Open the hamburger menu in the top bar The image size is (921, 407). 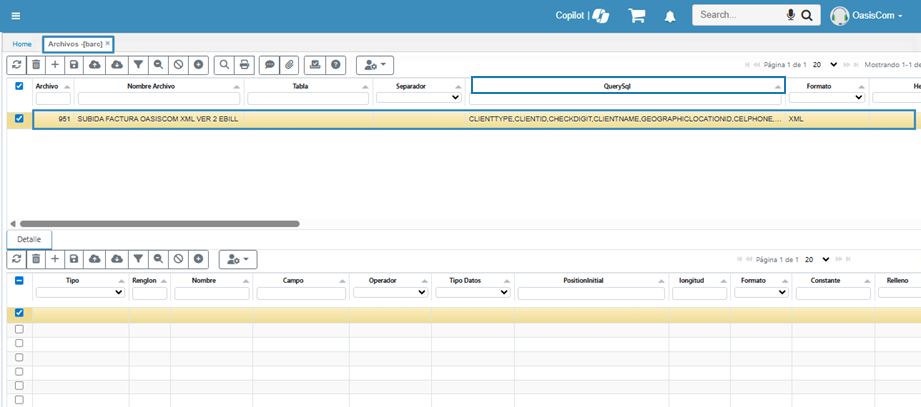(x=15, y=16)
